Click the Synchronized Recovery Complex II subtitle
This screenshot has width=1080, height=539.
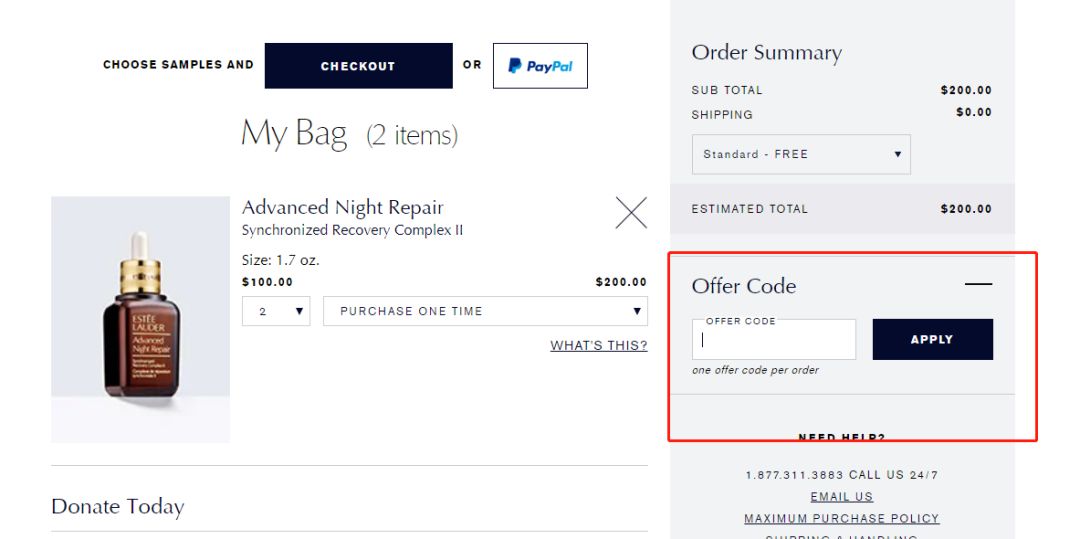(x=352, y=231)
